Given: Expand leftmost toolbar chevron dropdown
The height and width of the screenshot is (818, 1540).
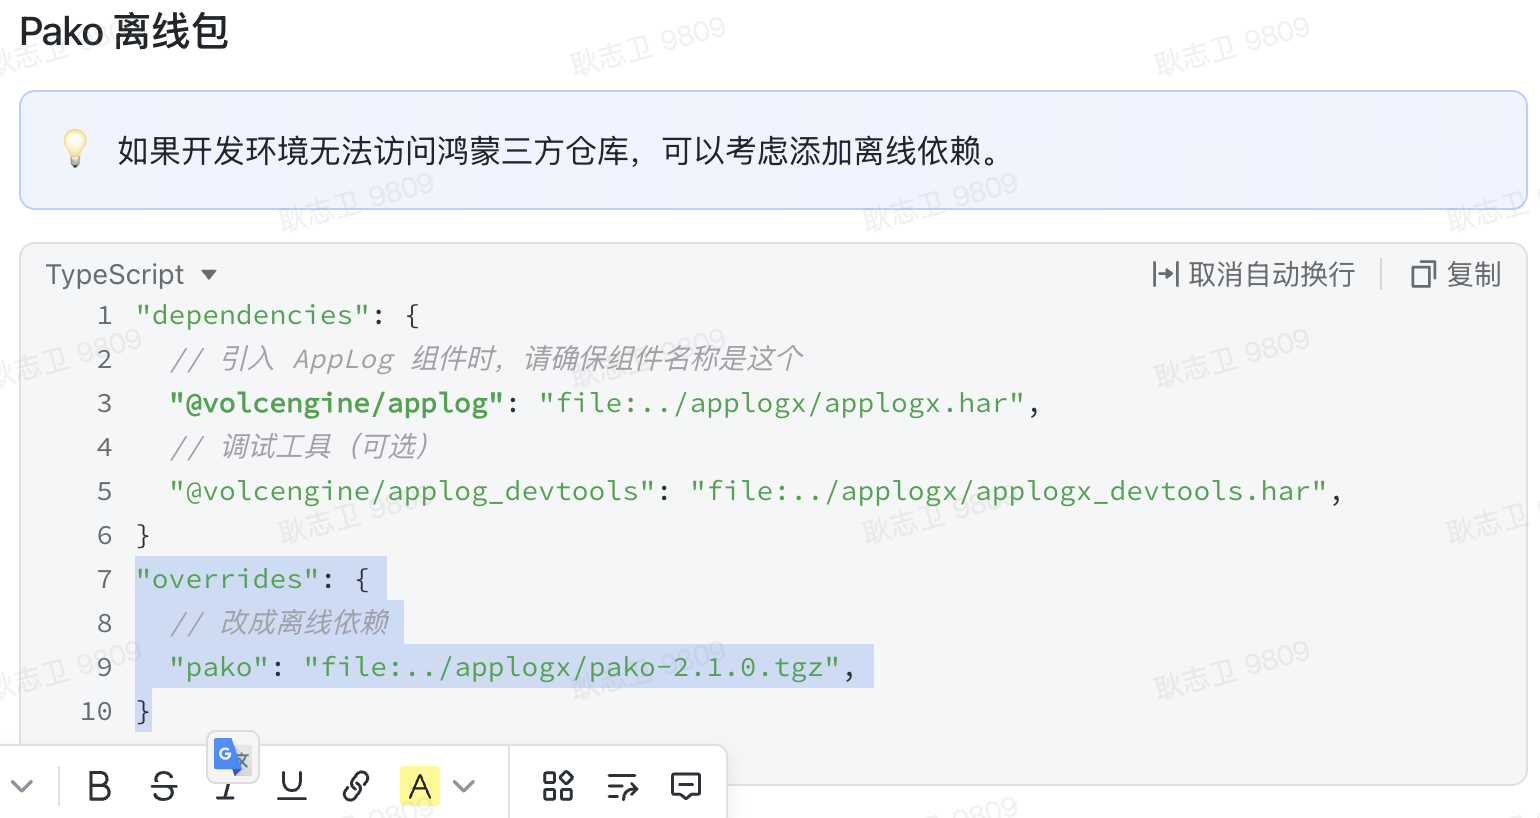Looking at the screenshot, I should (23, 786).
